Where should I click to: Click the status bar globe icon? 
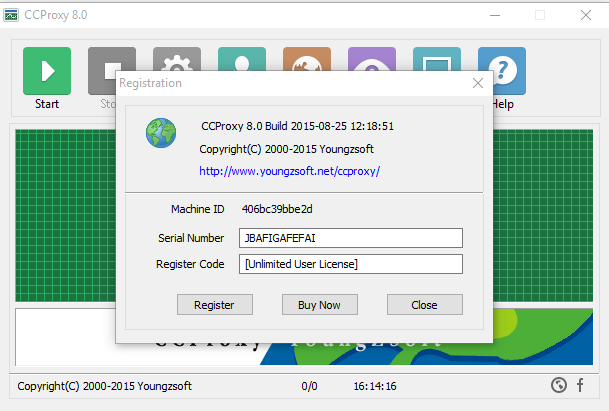(x=559, y=385)
